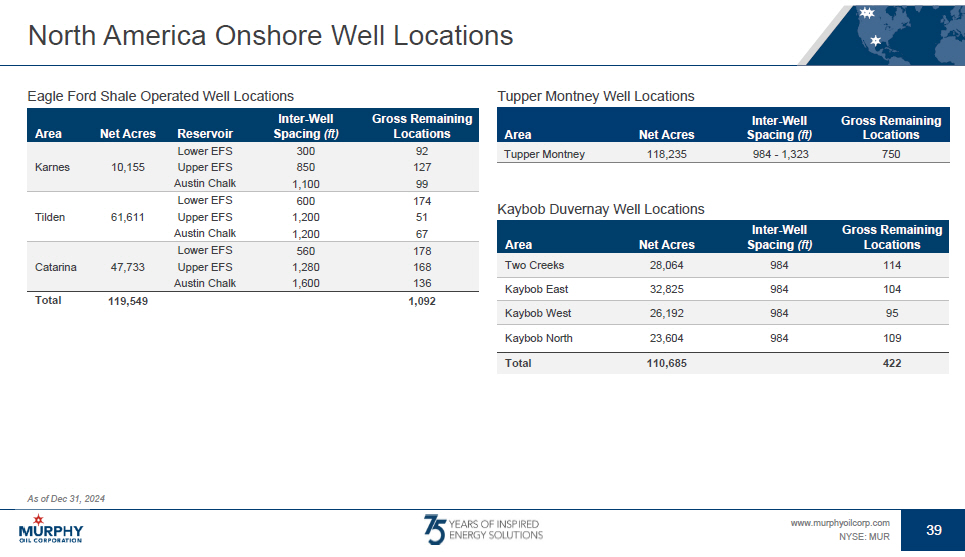The image size is (965, 557).
Task: Click the Reservoir column header in Eagle Ford table
Action: 204,134
